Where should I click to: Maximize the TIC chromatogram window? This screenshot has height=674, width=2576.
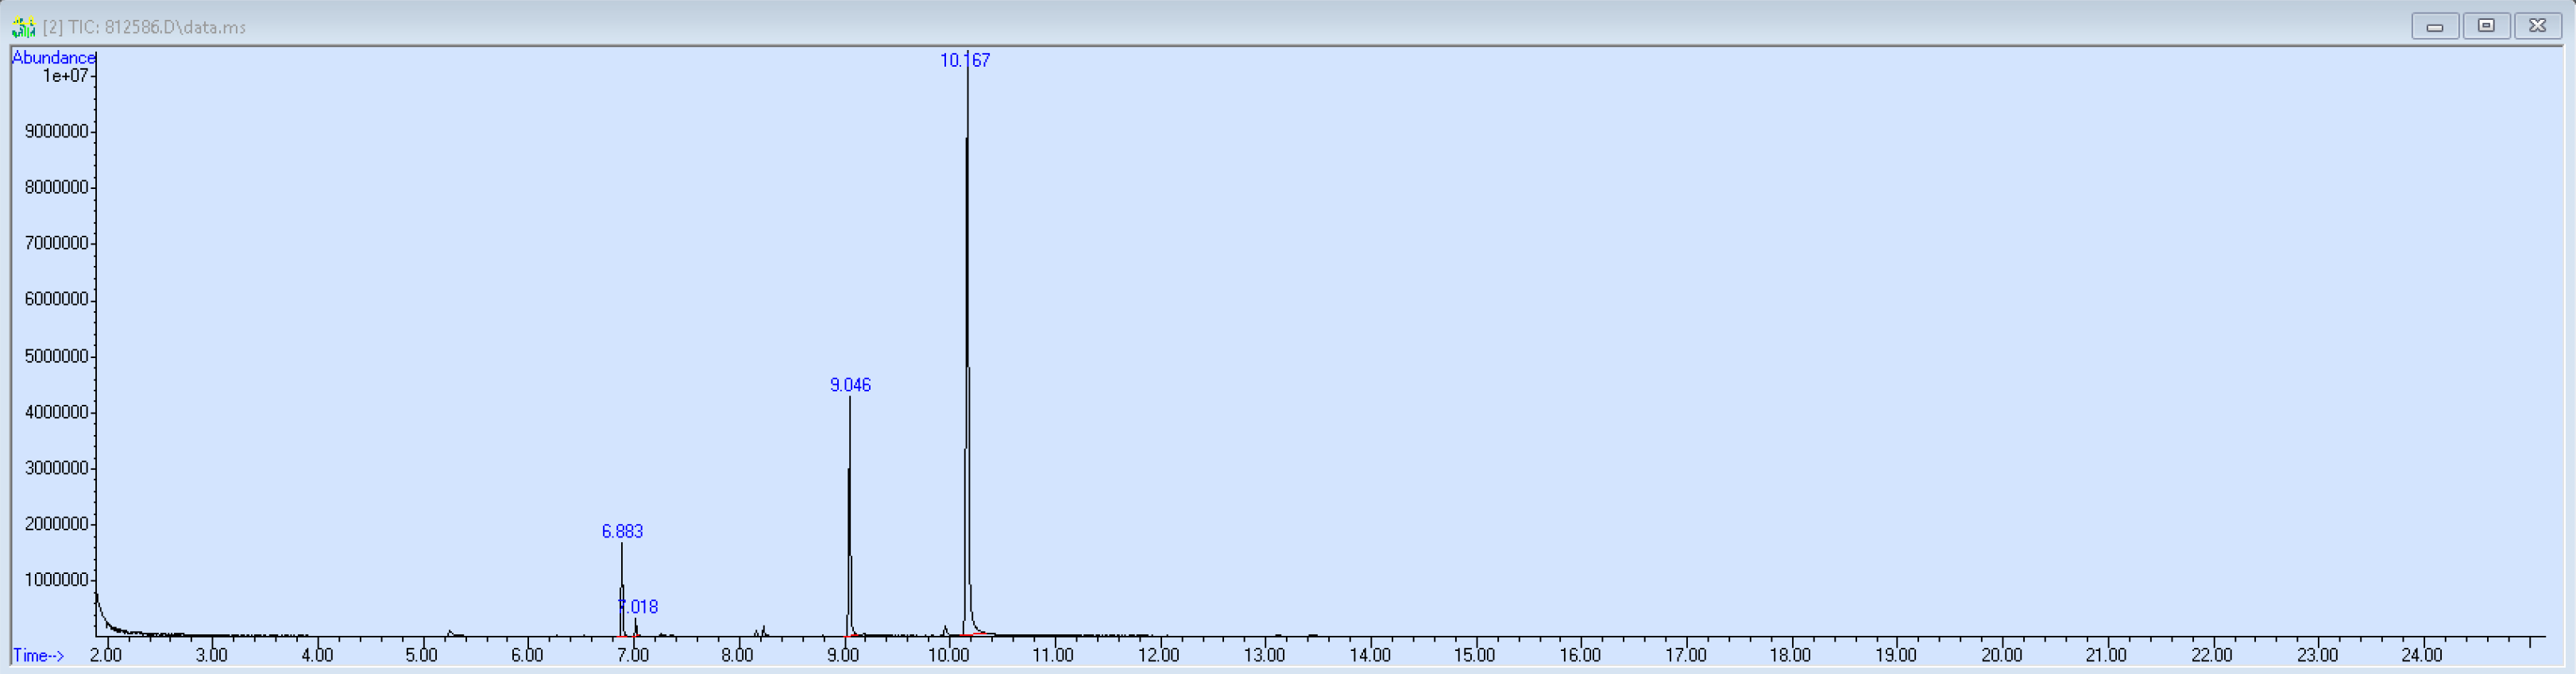click(2486, 26)
